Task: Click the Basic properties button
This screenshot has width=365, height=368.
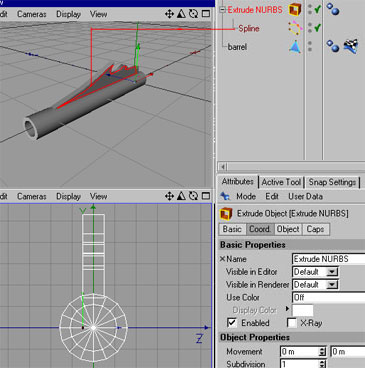Action: point(232,229)
